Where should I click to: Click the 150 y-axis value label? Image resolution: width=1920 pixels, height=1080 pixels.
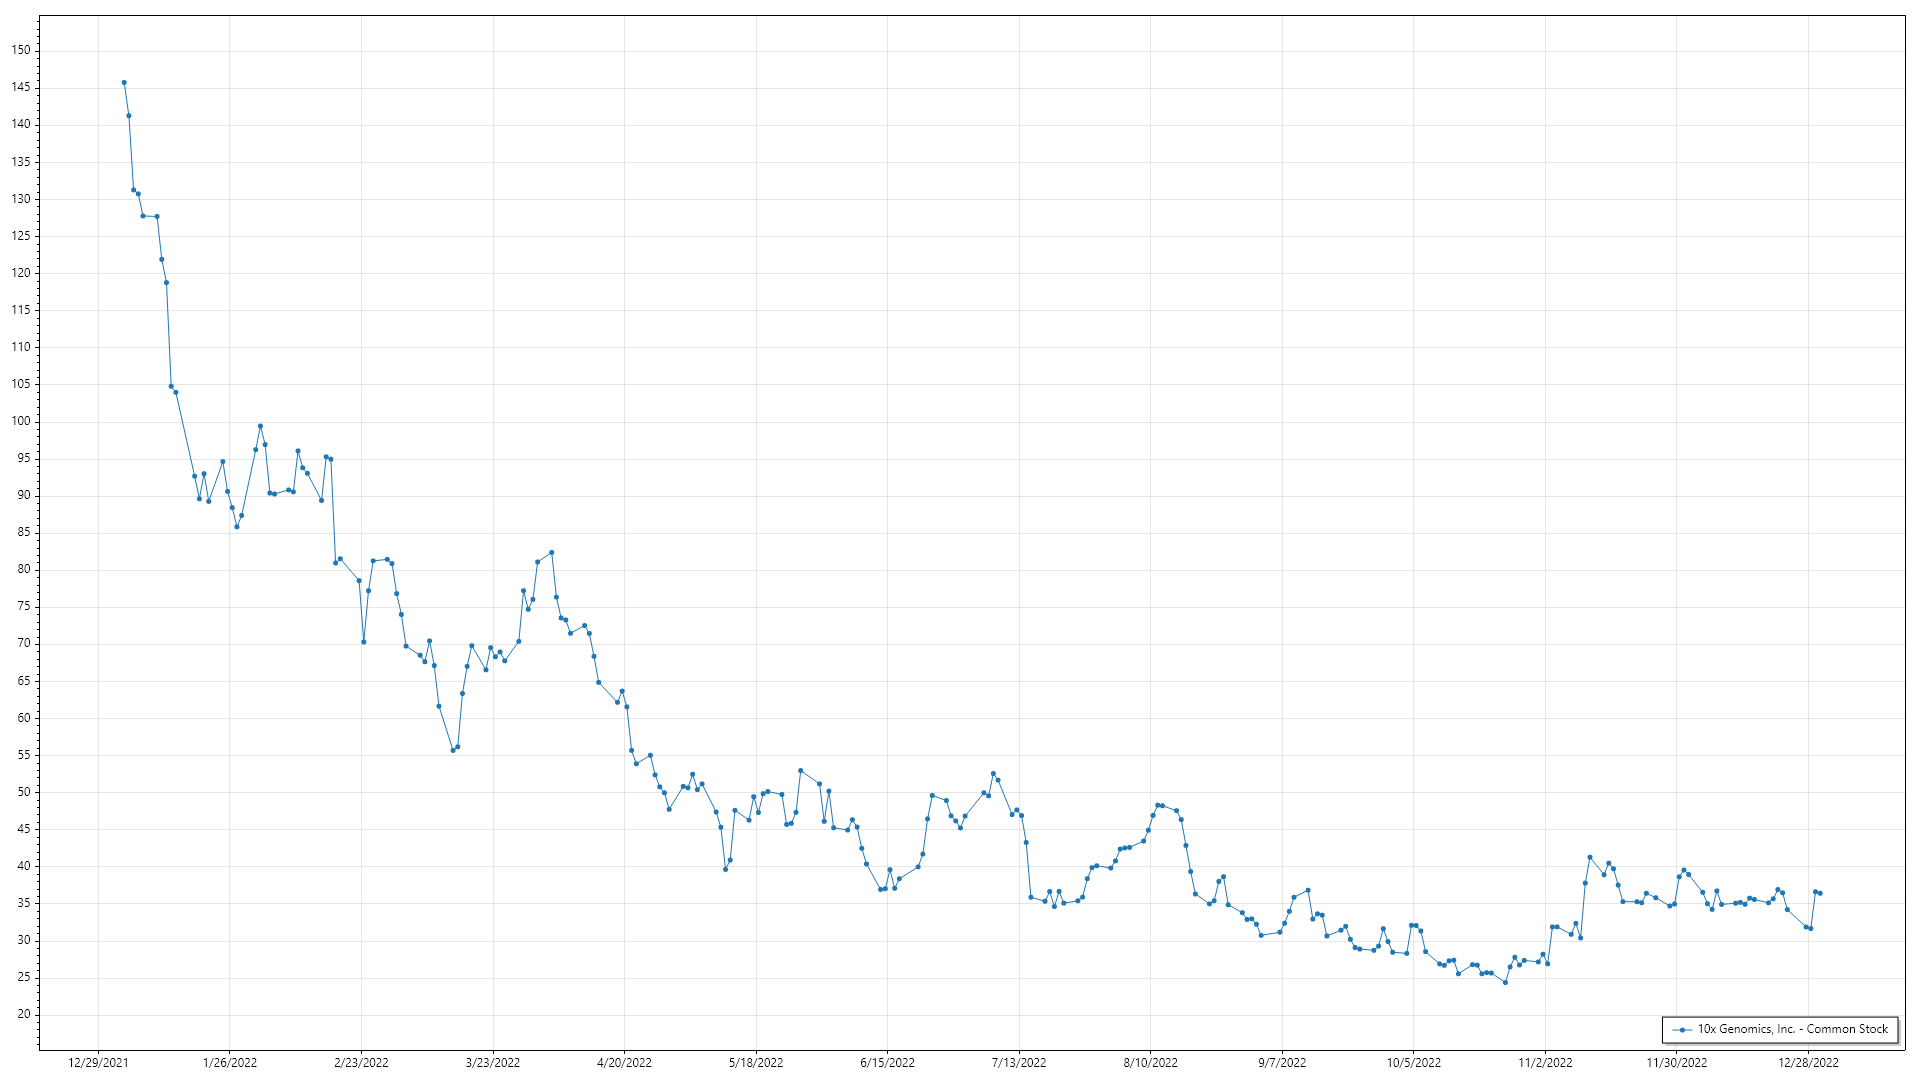point(21,50)
